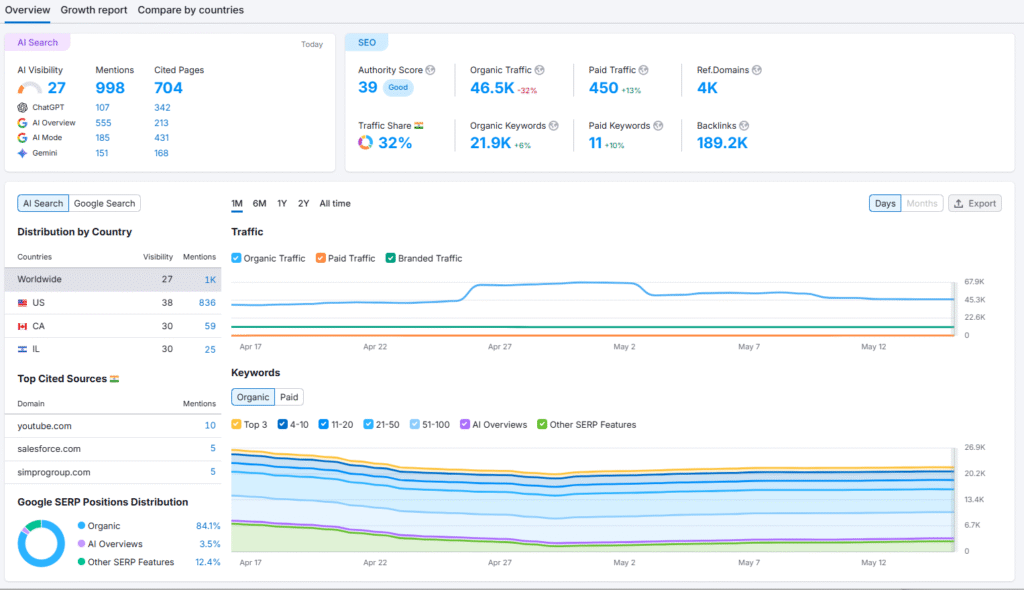The image size is (1024, 590).
Task: Click the 84.1% Organic percentage
Action: pos(208,525)
